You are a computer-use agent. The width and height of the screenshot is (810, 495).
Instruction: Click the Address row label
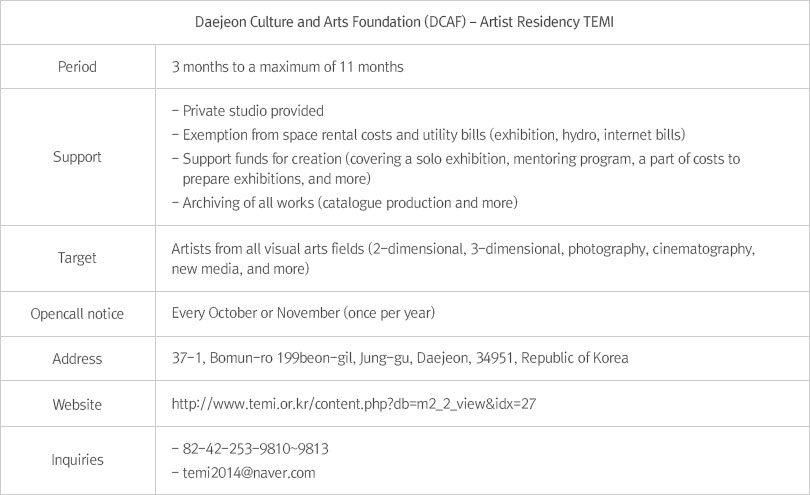(77, 359)
